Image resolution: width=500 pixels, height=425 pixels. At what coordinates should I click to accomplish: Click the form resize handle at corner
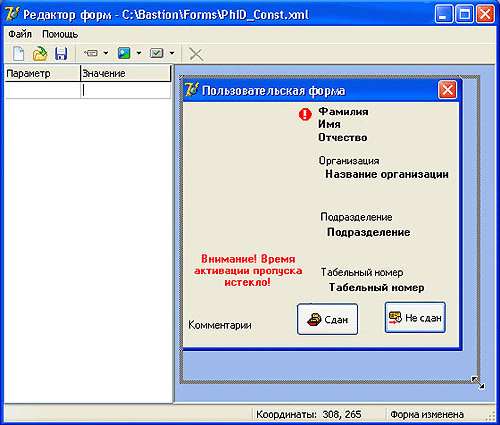(478, 382)
